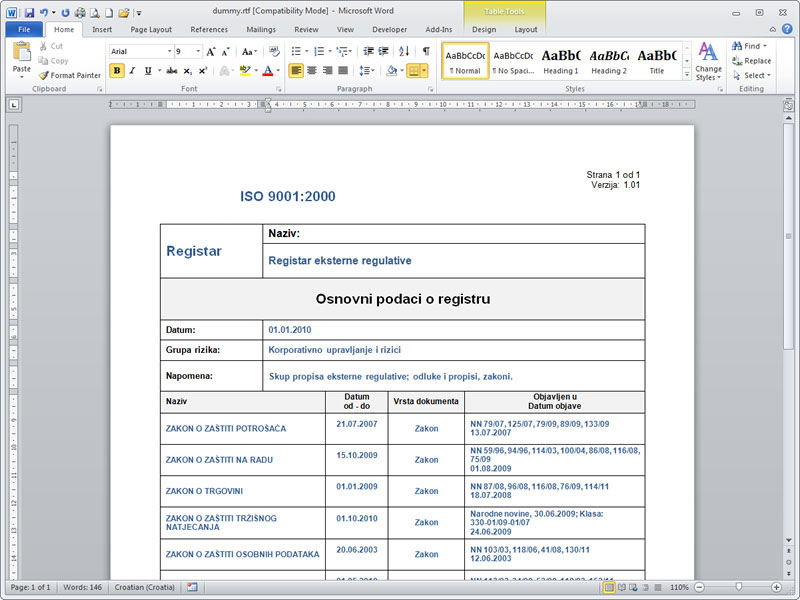Click the Paste clipboard icon

(x=21, y=52)
